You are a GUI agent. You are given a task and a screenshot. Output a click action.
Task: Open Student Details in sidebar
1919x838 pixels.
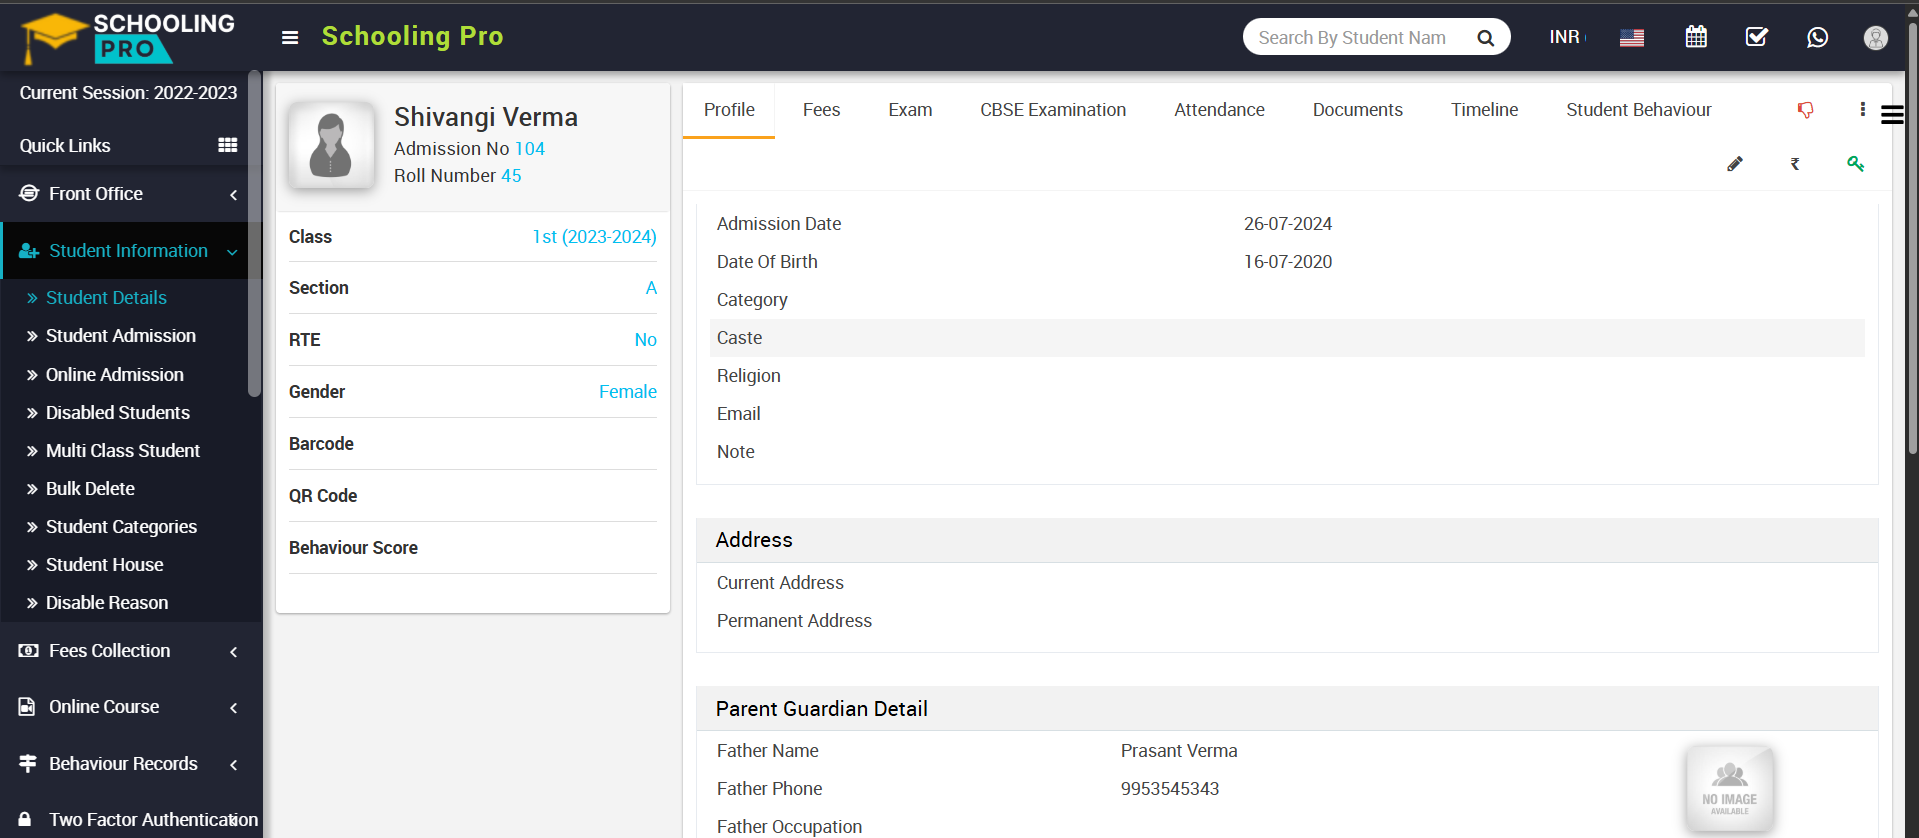click(x=106, y=298)
